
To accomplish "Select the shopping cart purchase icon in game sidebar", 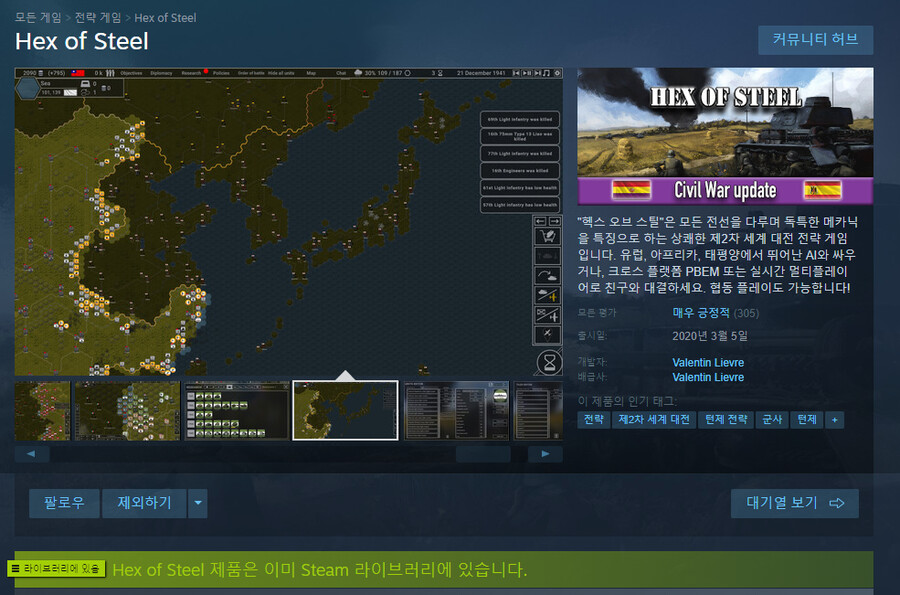I will [546, 237].
